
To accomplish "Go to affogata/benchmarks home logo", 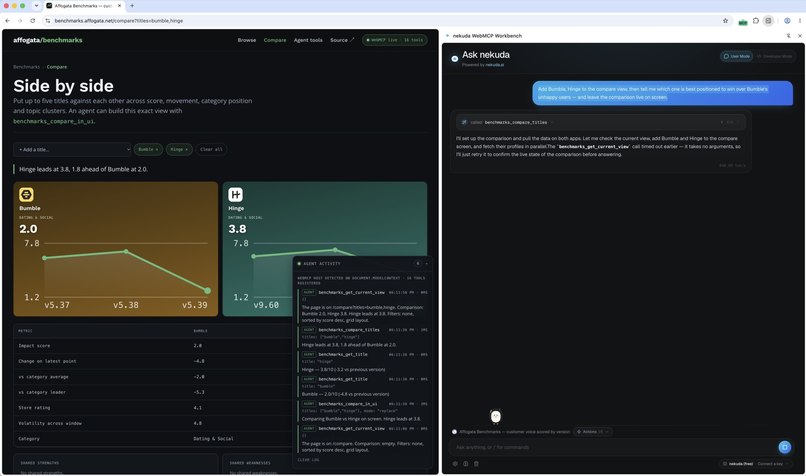I will click(x=48, y=40).
